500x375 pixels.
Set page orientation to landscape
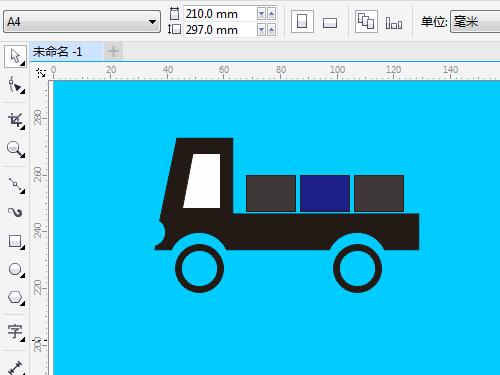[x=330, y=23]
